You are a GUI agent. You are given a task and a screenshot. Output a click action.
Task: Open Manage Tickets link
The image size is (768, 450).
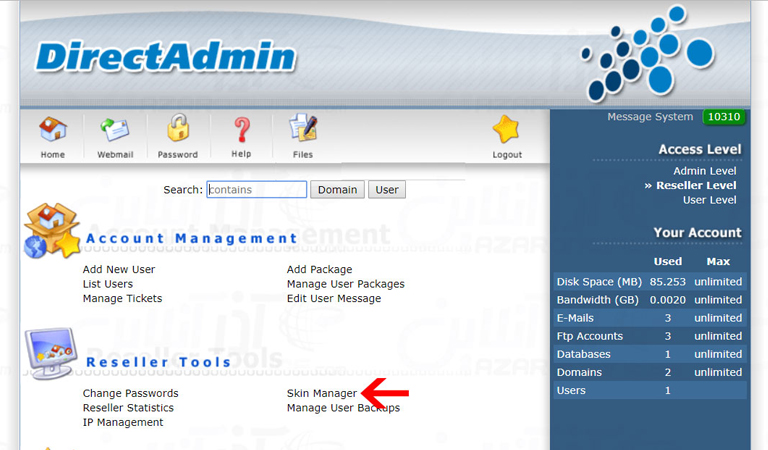(122, 298)
